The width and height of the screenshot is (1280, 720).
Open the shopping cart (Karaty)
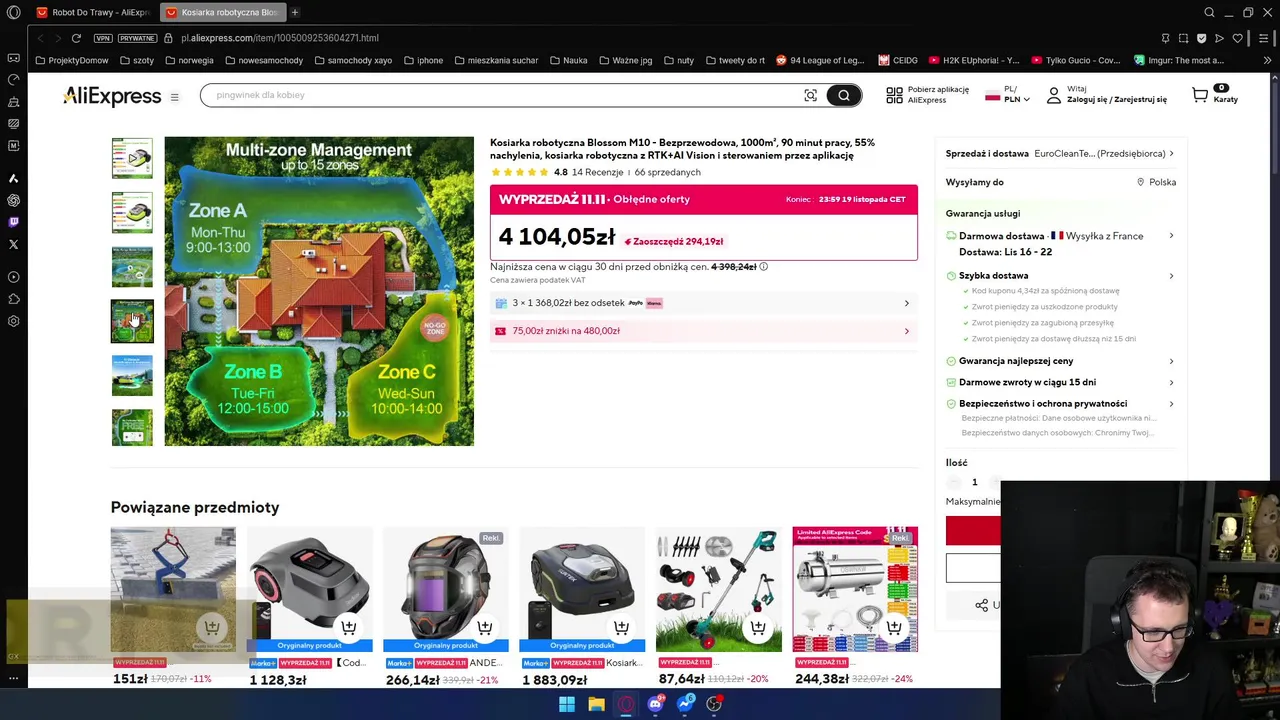(x=1214, y=94)
